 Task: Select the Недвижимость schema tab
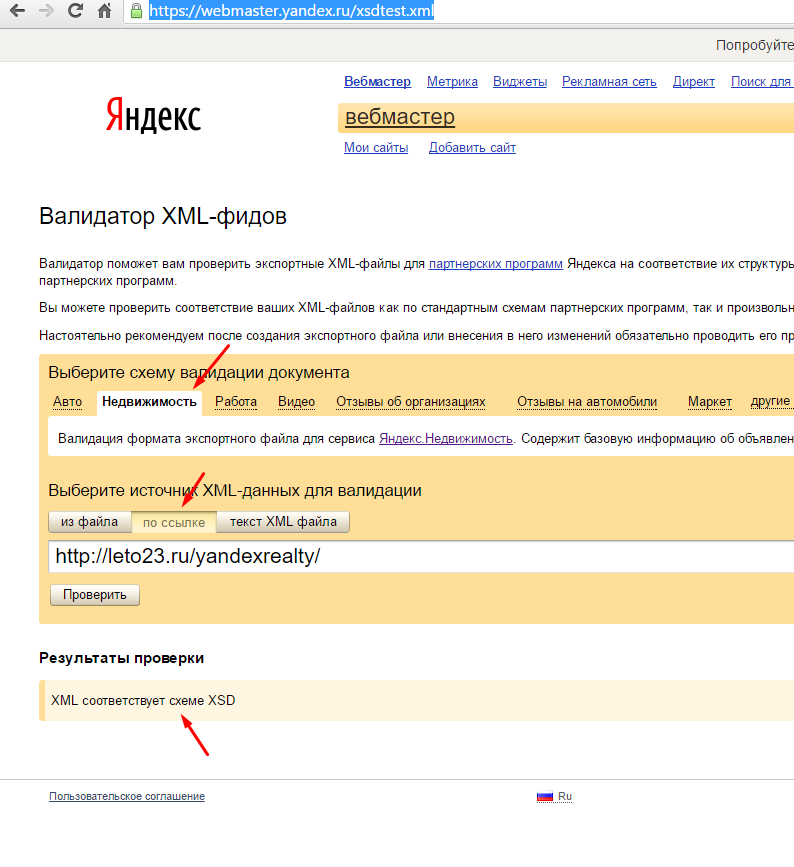[x=149, y=402]
